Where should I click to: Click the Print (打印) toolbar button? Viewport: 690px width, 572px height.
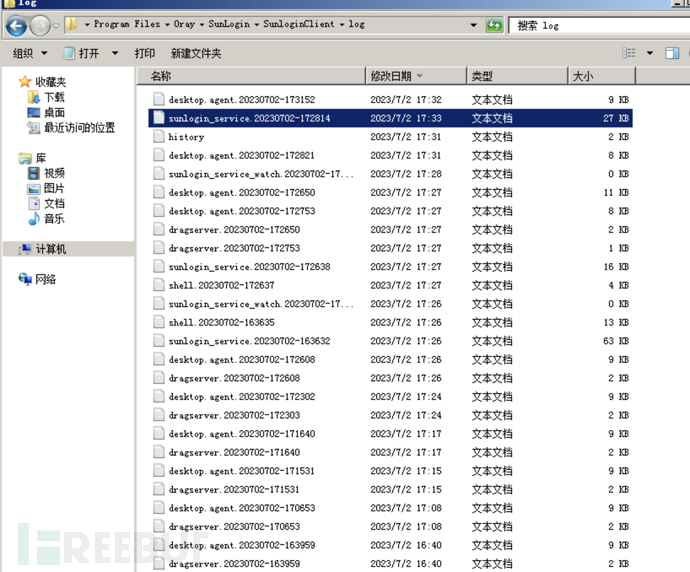pyautogui.click(x=144, y=53)
